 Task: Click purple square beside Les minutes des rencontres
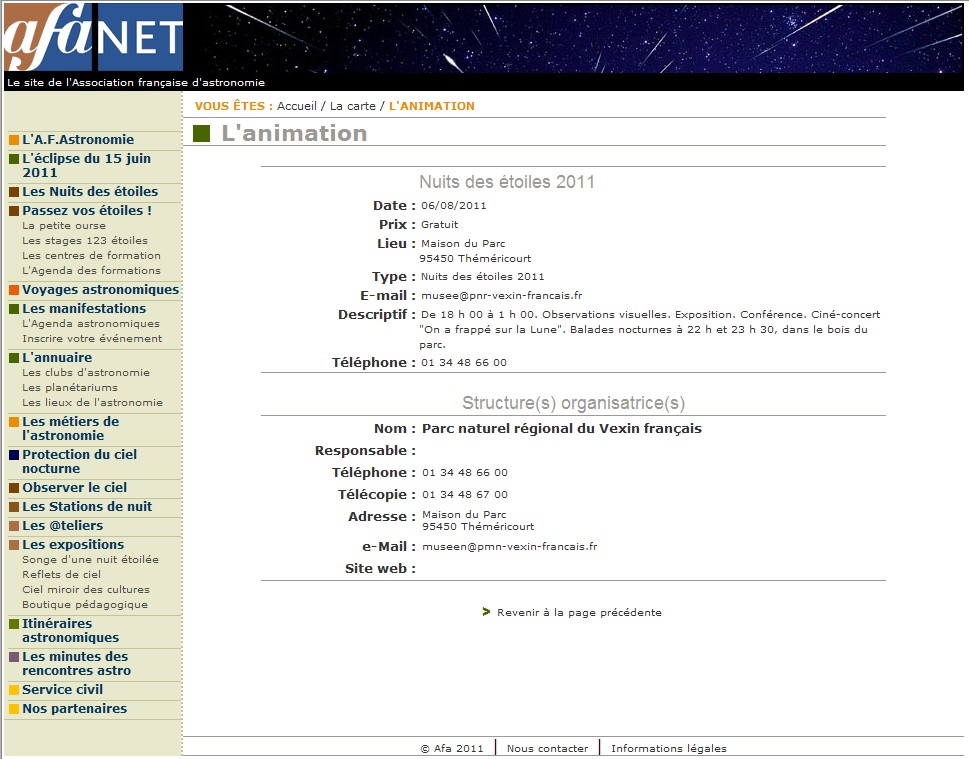[x=14, y=657]
